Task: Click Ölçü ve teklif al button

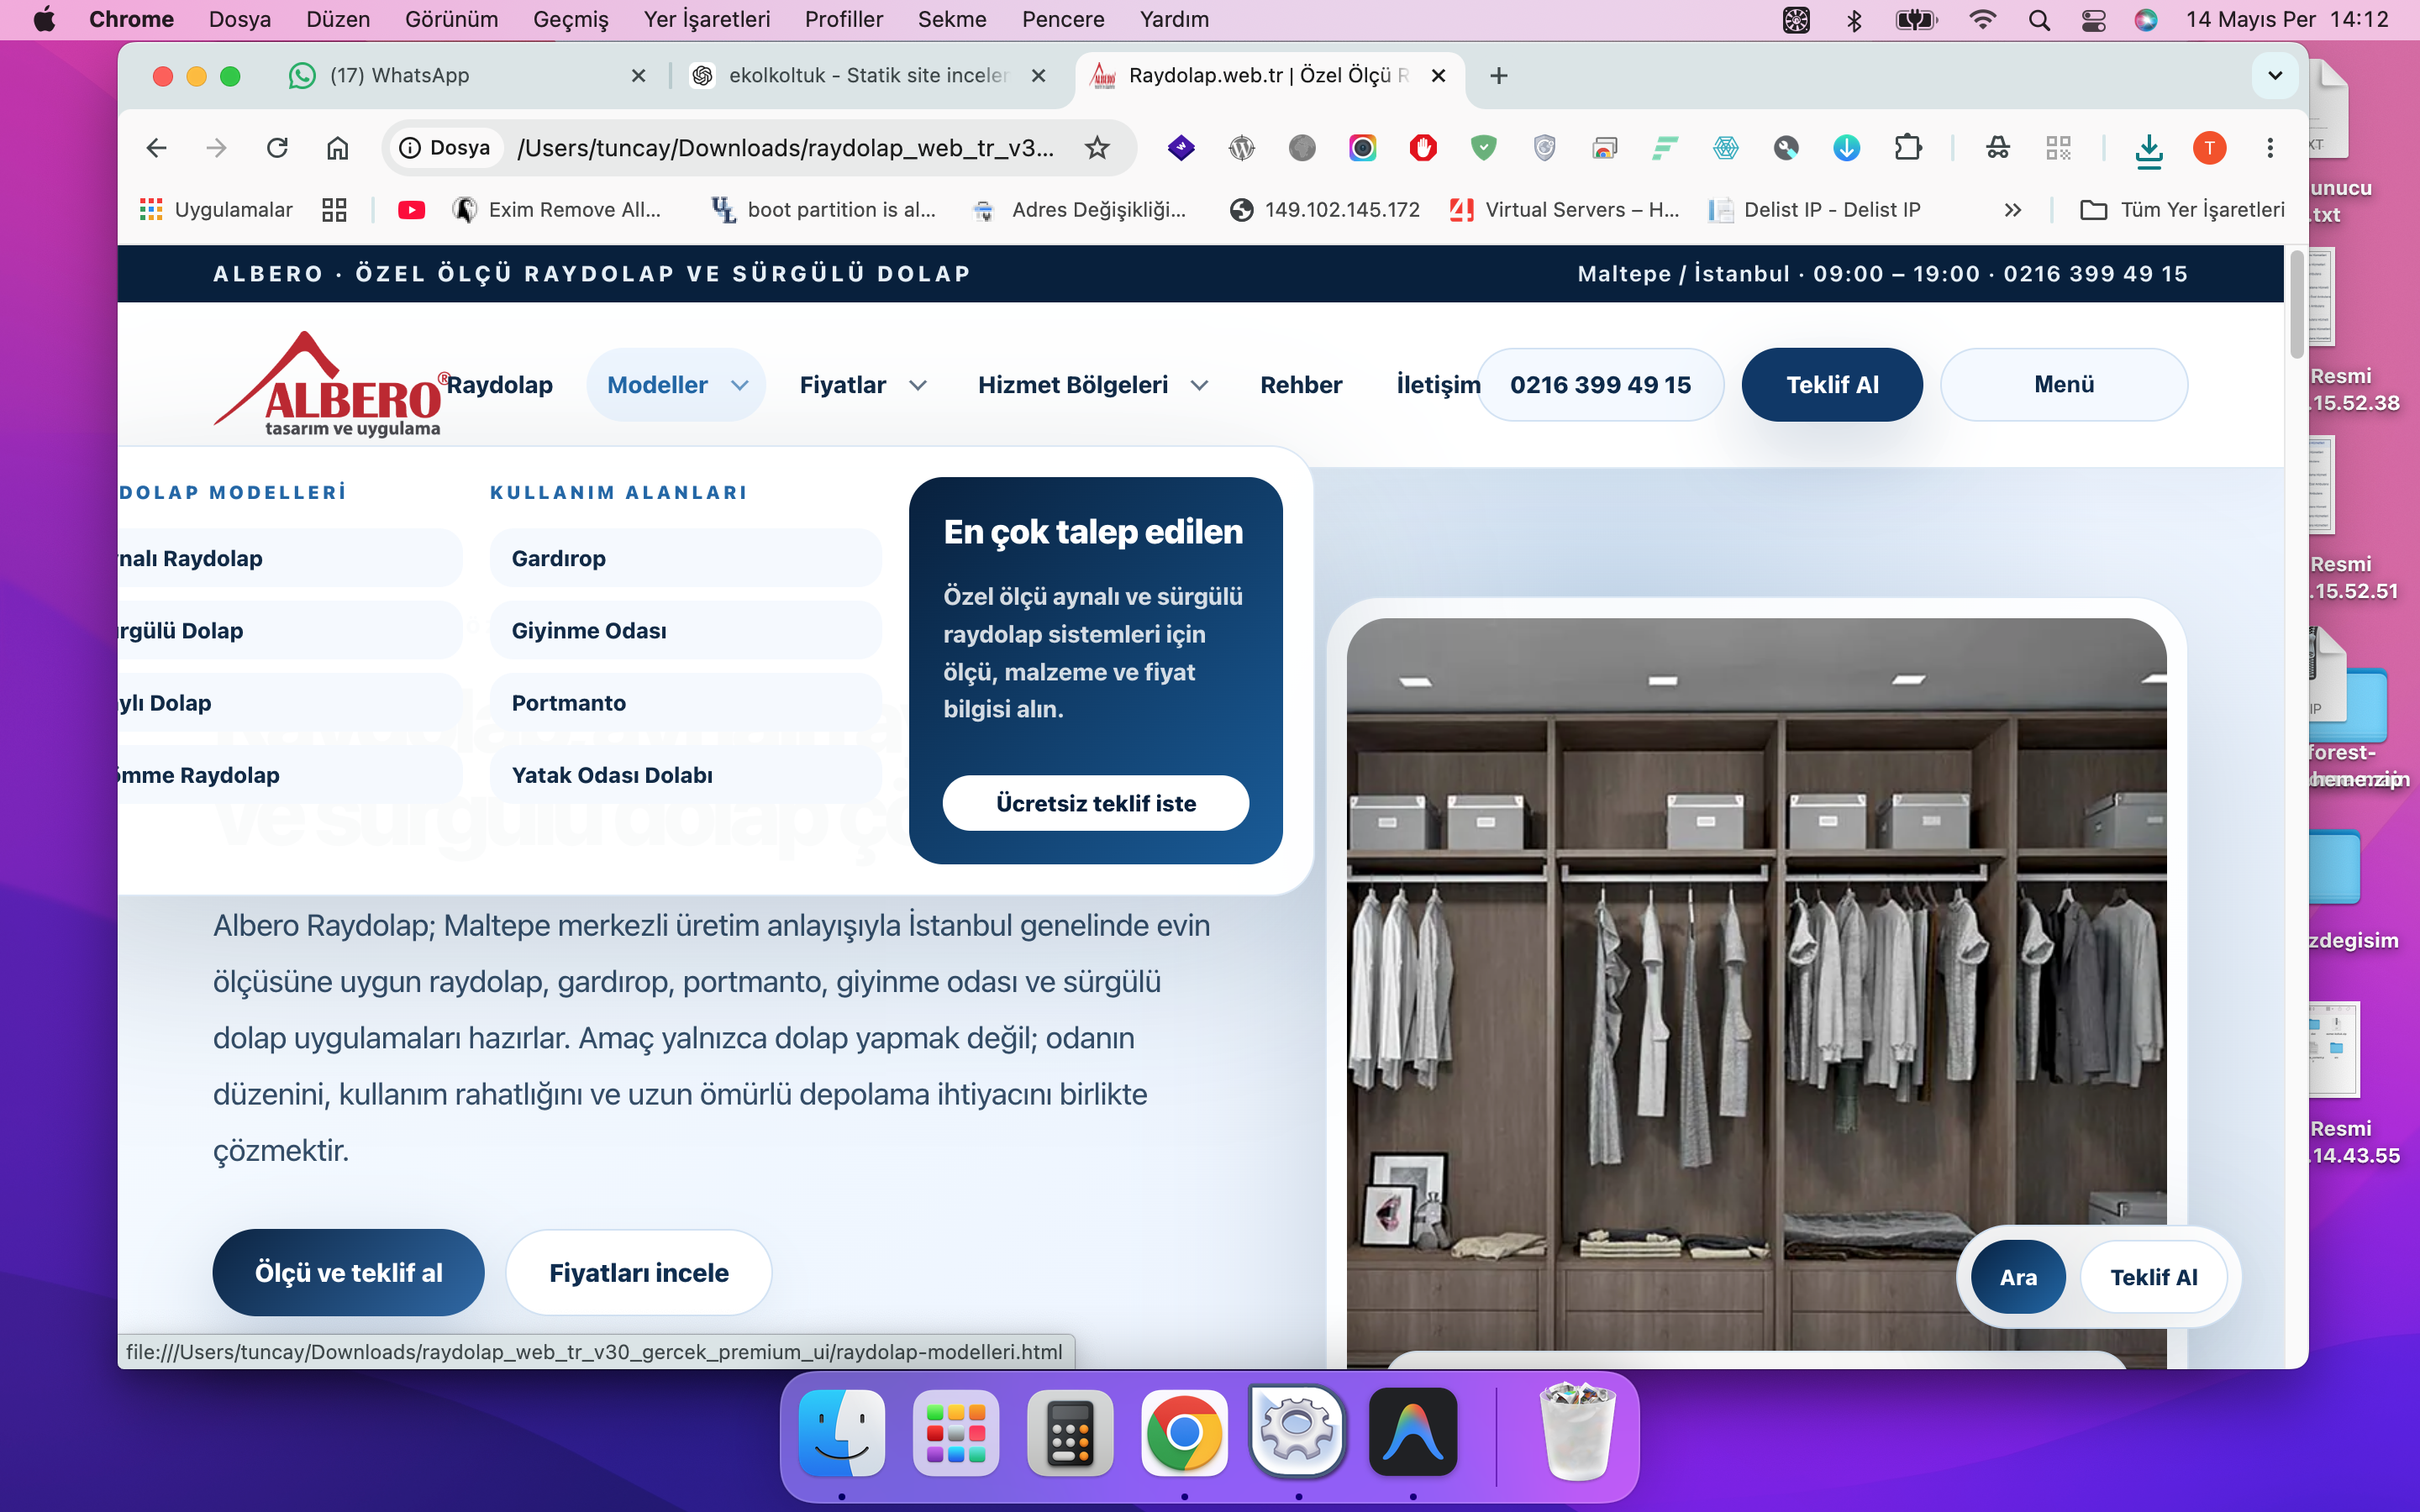Action: (x=348, y=1272)
